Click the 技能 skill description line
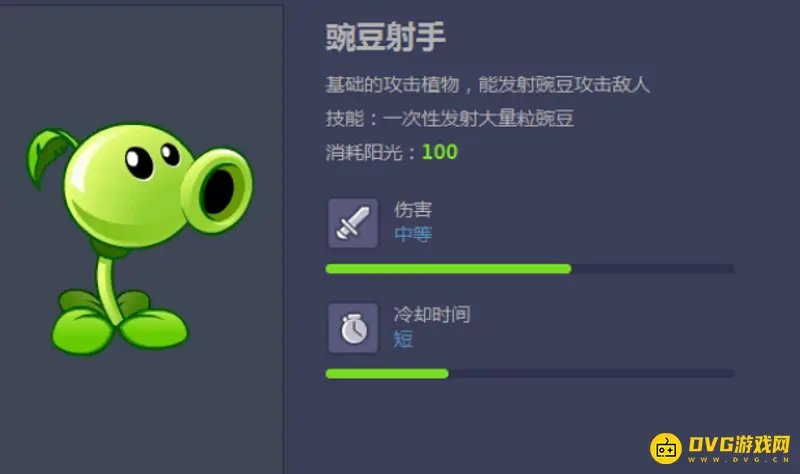800x474 pixels. point(449,118)
